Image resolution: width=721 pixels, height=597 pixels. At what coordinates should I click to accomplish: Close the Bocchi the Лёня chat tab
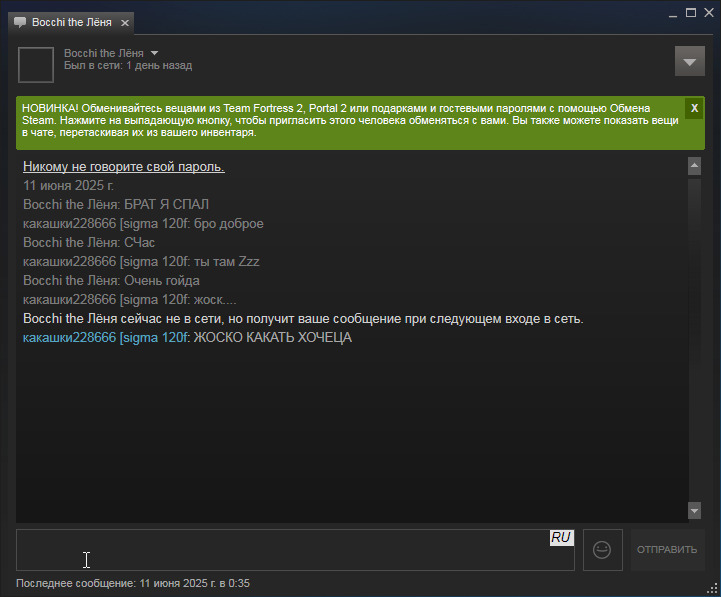coord(125,23)
